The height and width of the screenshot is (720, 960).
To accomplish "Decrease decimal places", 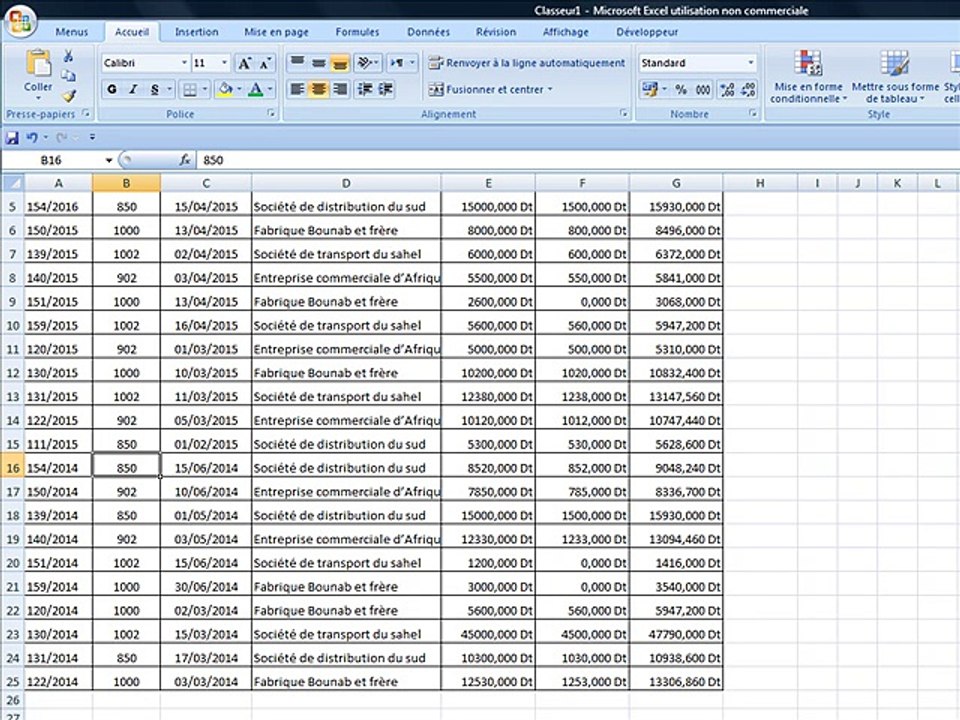I will [748, 89].
